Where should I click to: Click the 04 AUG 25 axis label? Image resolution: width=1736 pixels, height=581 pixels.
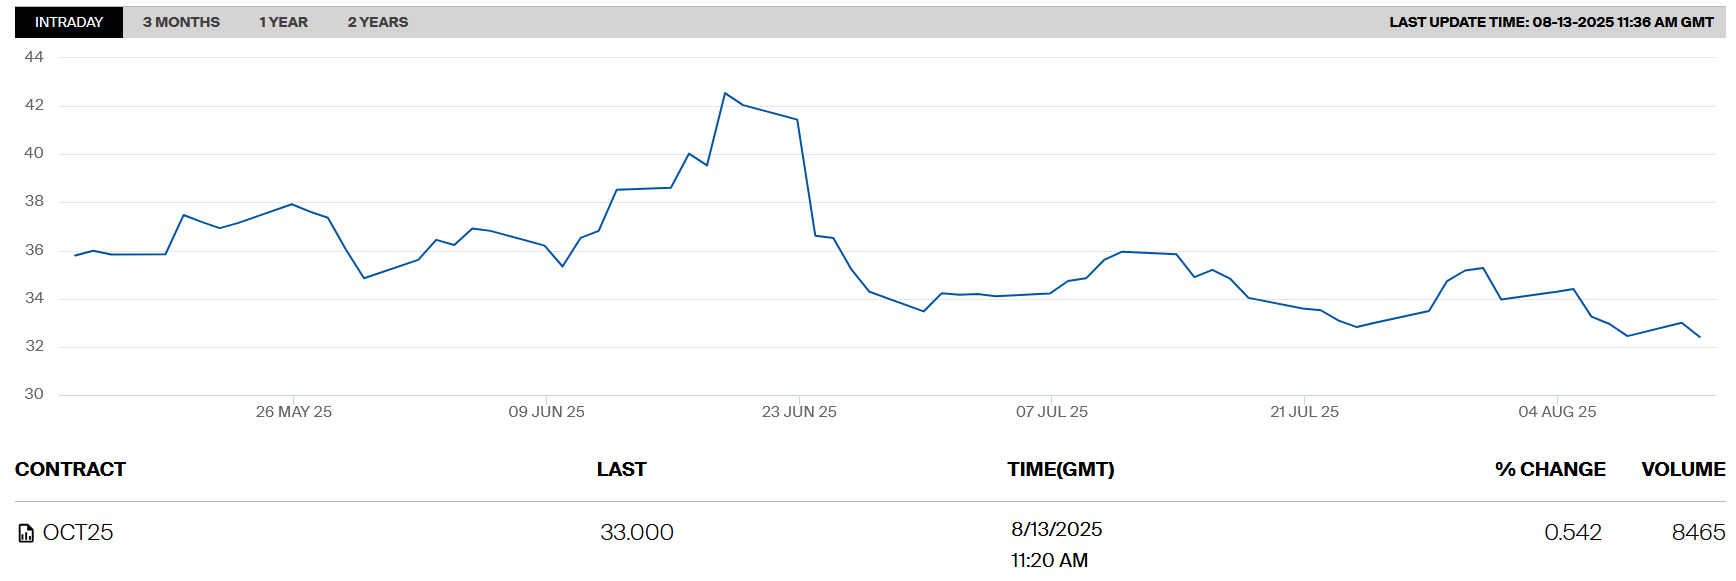click(x=1557, y=412)
